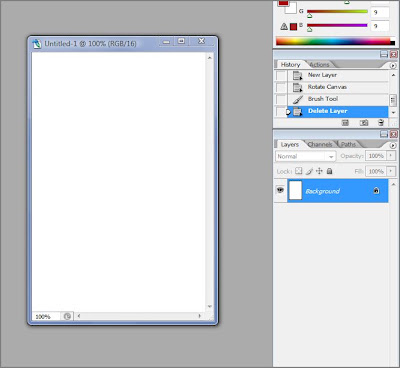Click the history panel trash icon

[x=381, y=123]
